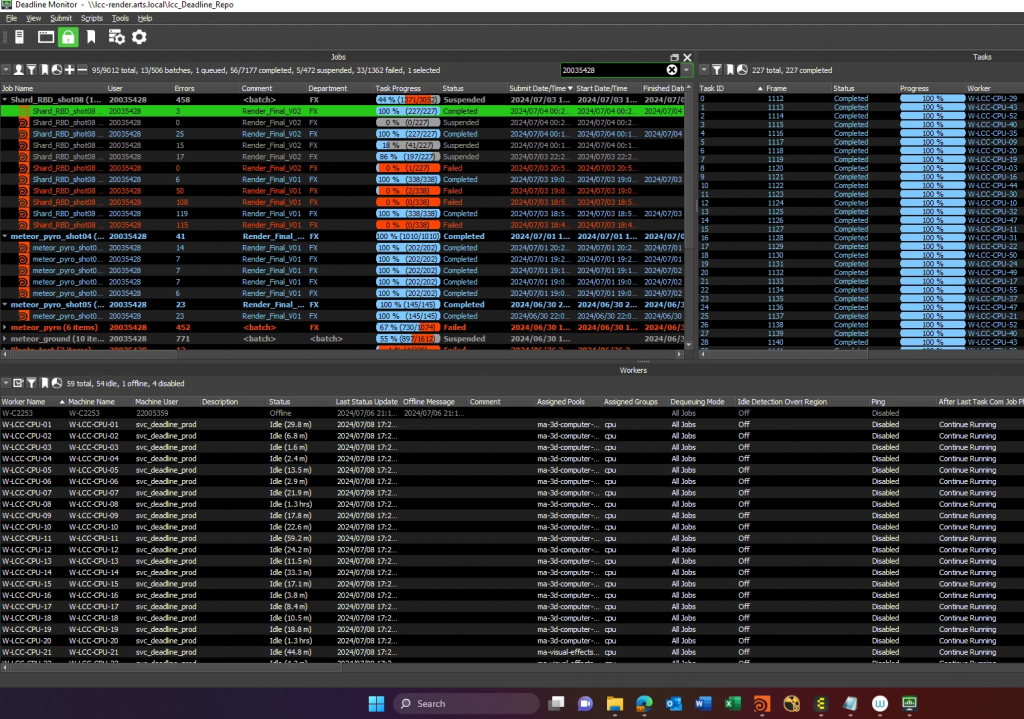The image size is (1024, 719).
Task: Click the bookmark icon in Jobs toolbar
Action: click(44, 70)
